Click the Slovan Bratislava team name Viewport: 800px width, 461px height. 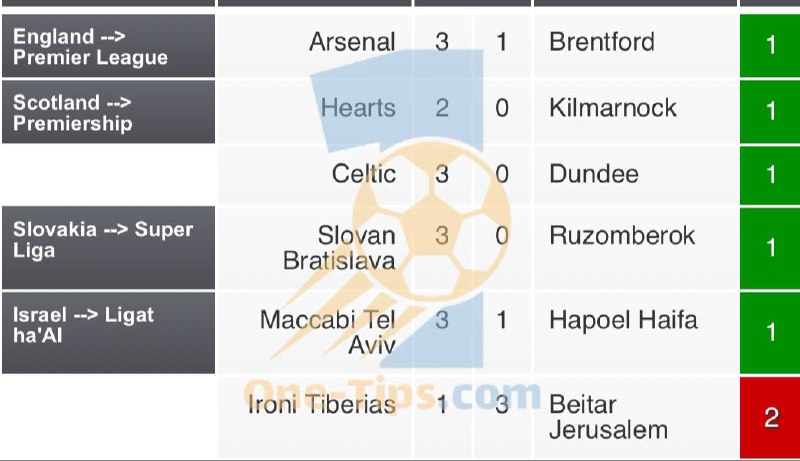(340, 248)
